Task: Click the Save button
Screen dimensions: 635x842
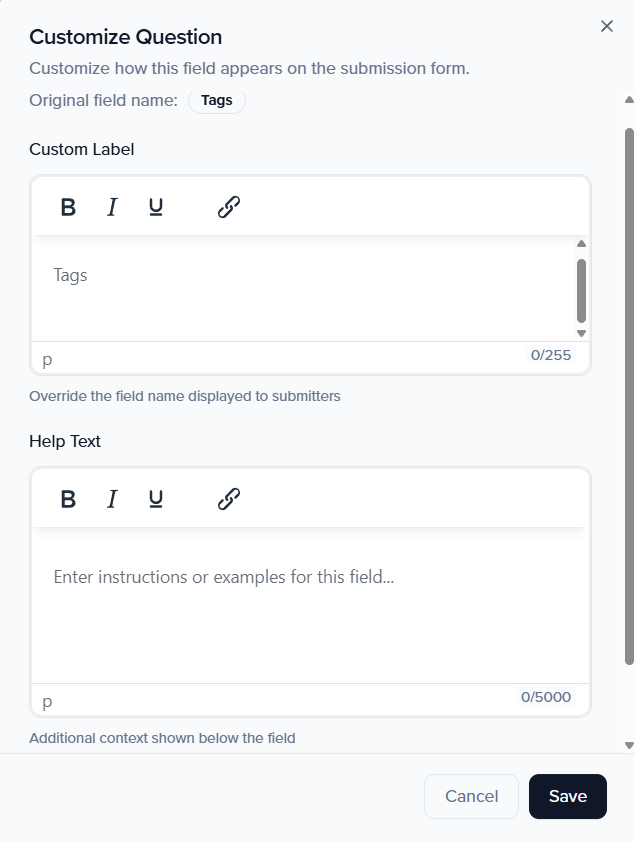Action: coord(567,796)
